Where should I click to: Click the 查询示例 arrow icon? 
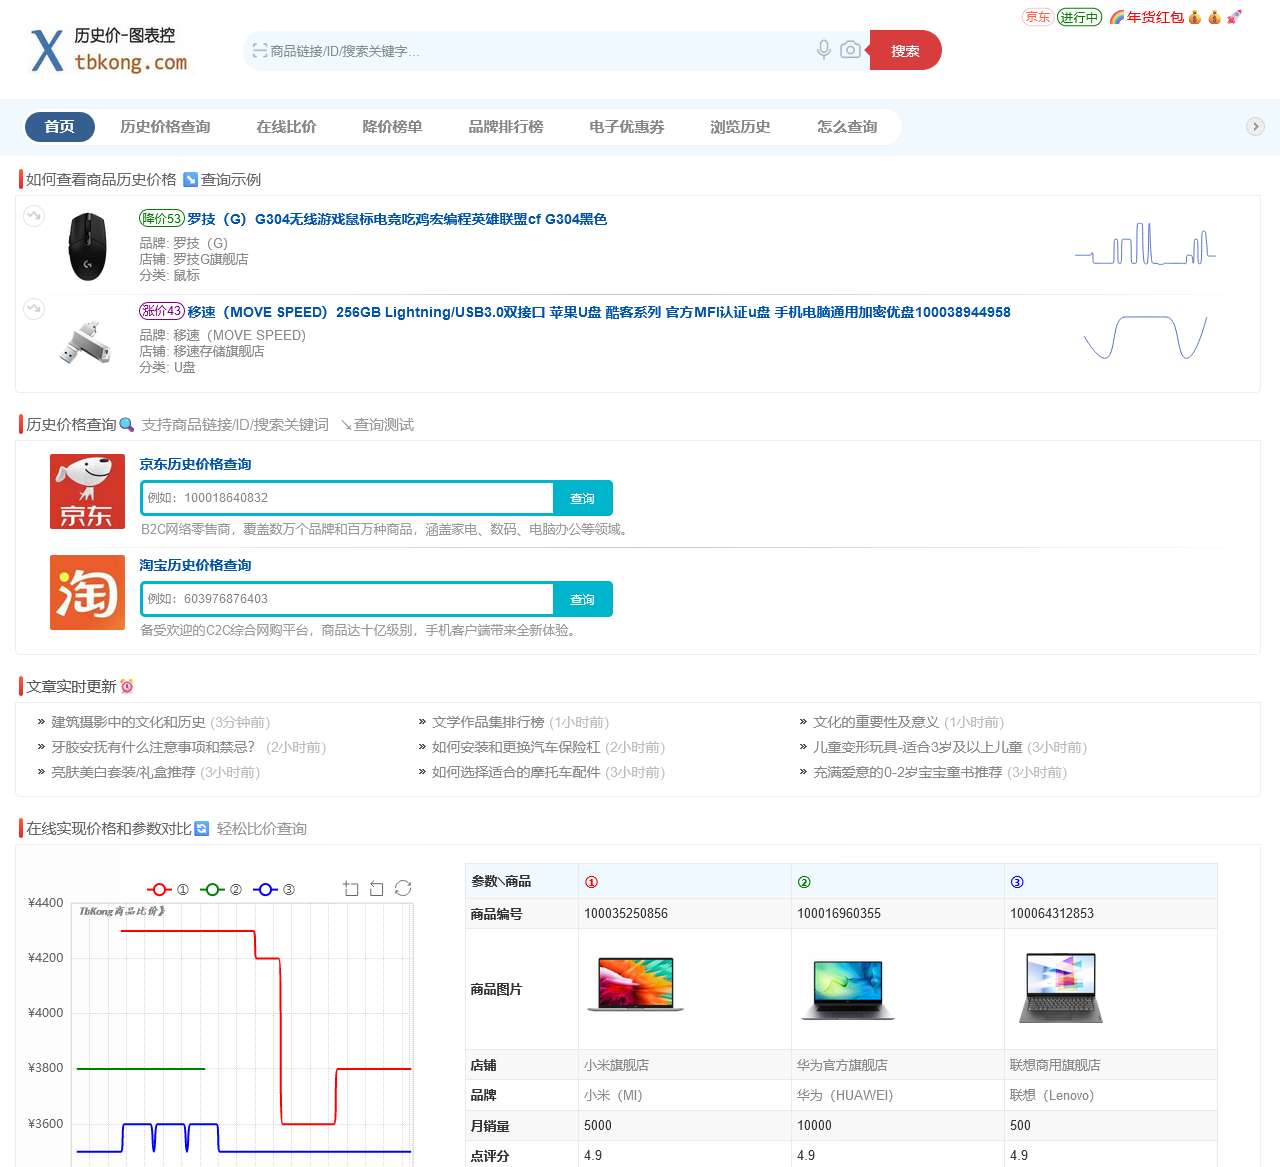pyautogui.click(x=190, y=180)
